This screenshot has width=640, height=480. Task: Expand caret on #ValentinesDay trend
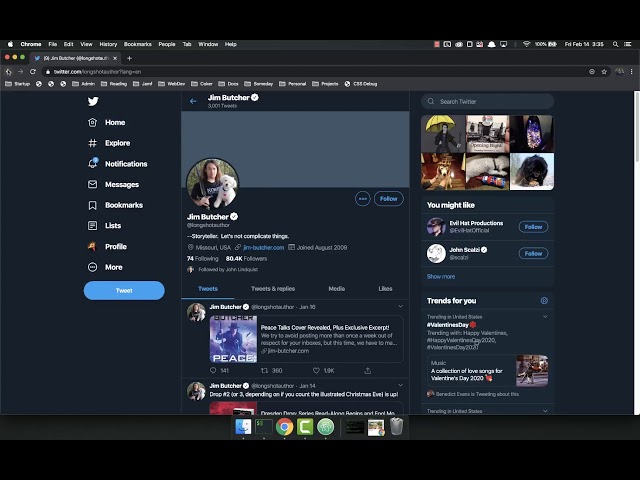pos(545,316)
